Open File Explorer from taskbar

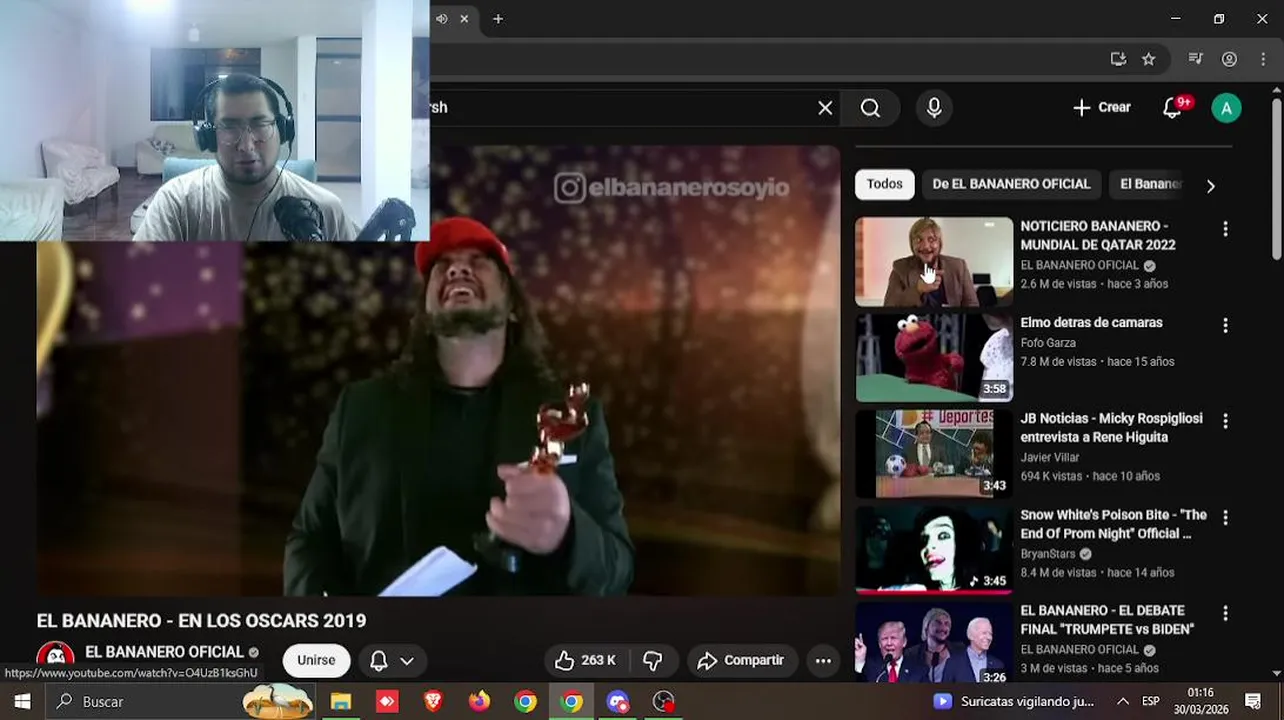(341, 701)
